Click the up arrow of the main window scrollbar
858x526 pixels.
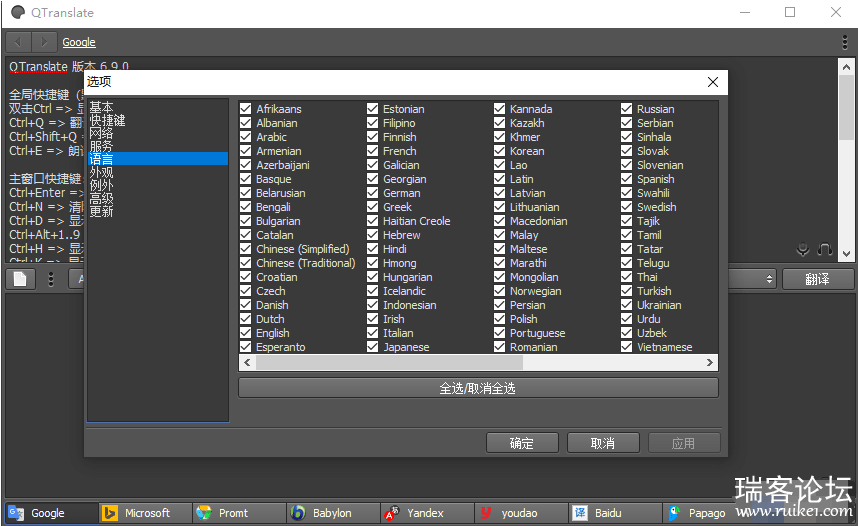pyautogui.click(x=847, y=67)
